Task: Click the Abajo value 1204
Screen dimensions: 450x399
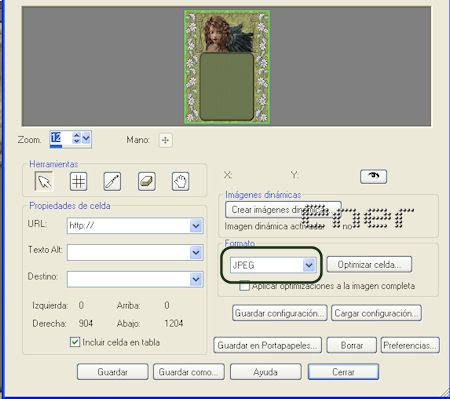Action: 174,323
